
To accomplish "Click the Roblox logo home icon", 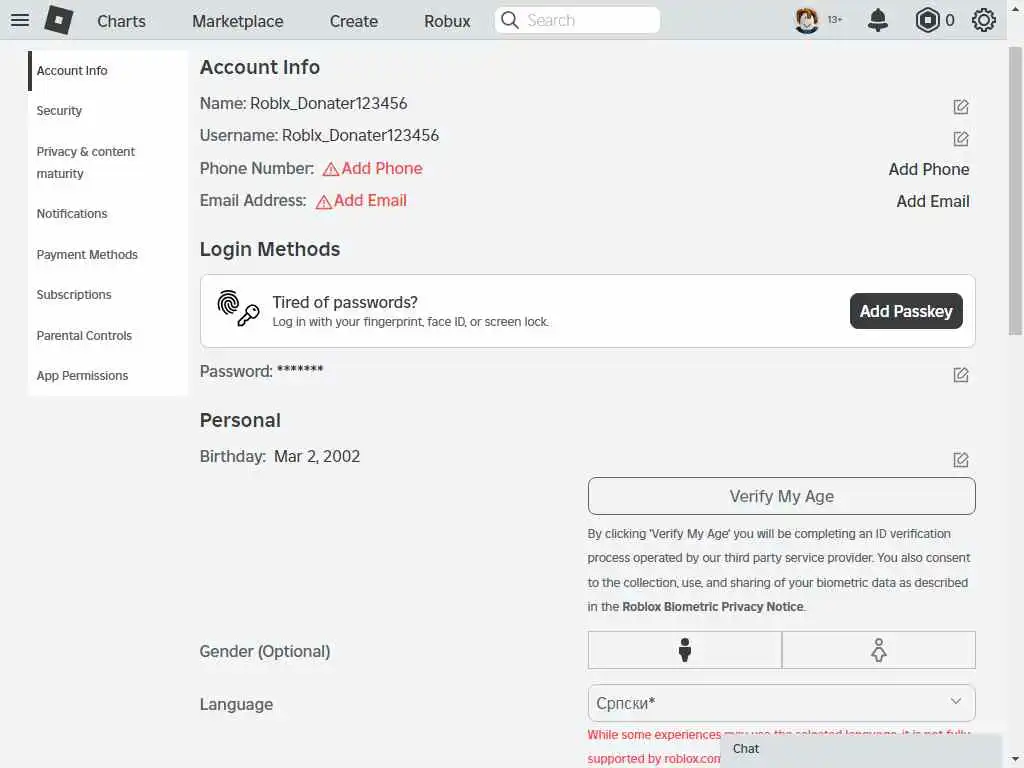I will pyautogui.click(x=59, y=20).
